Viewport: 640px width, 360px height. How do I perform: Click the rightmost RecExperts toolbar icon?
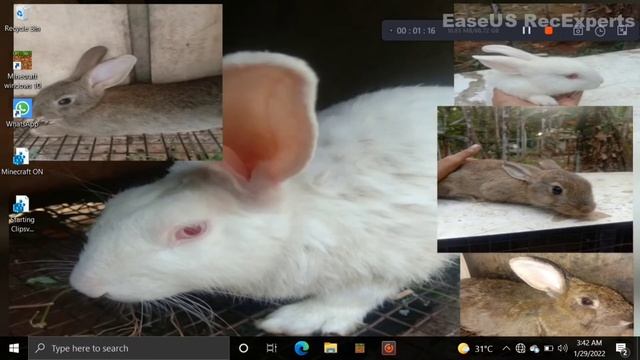pos(622,30)
